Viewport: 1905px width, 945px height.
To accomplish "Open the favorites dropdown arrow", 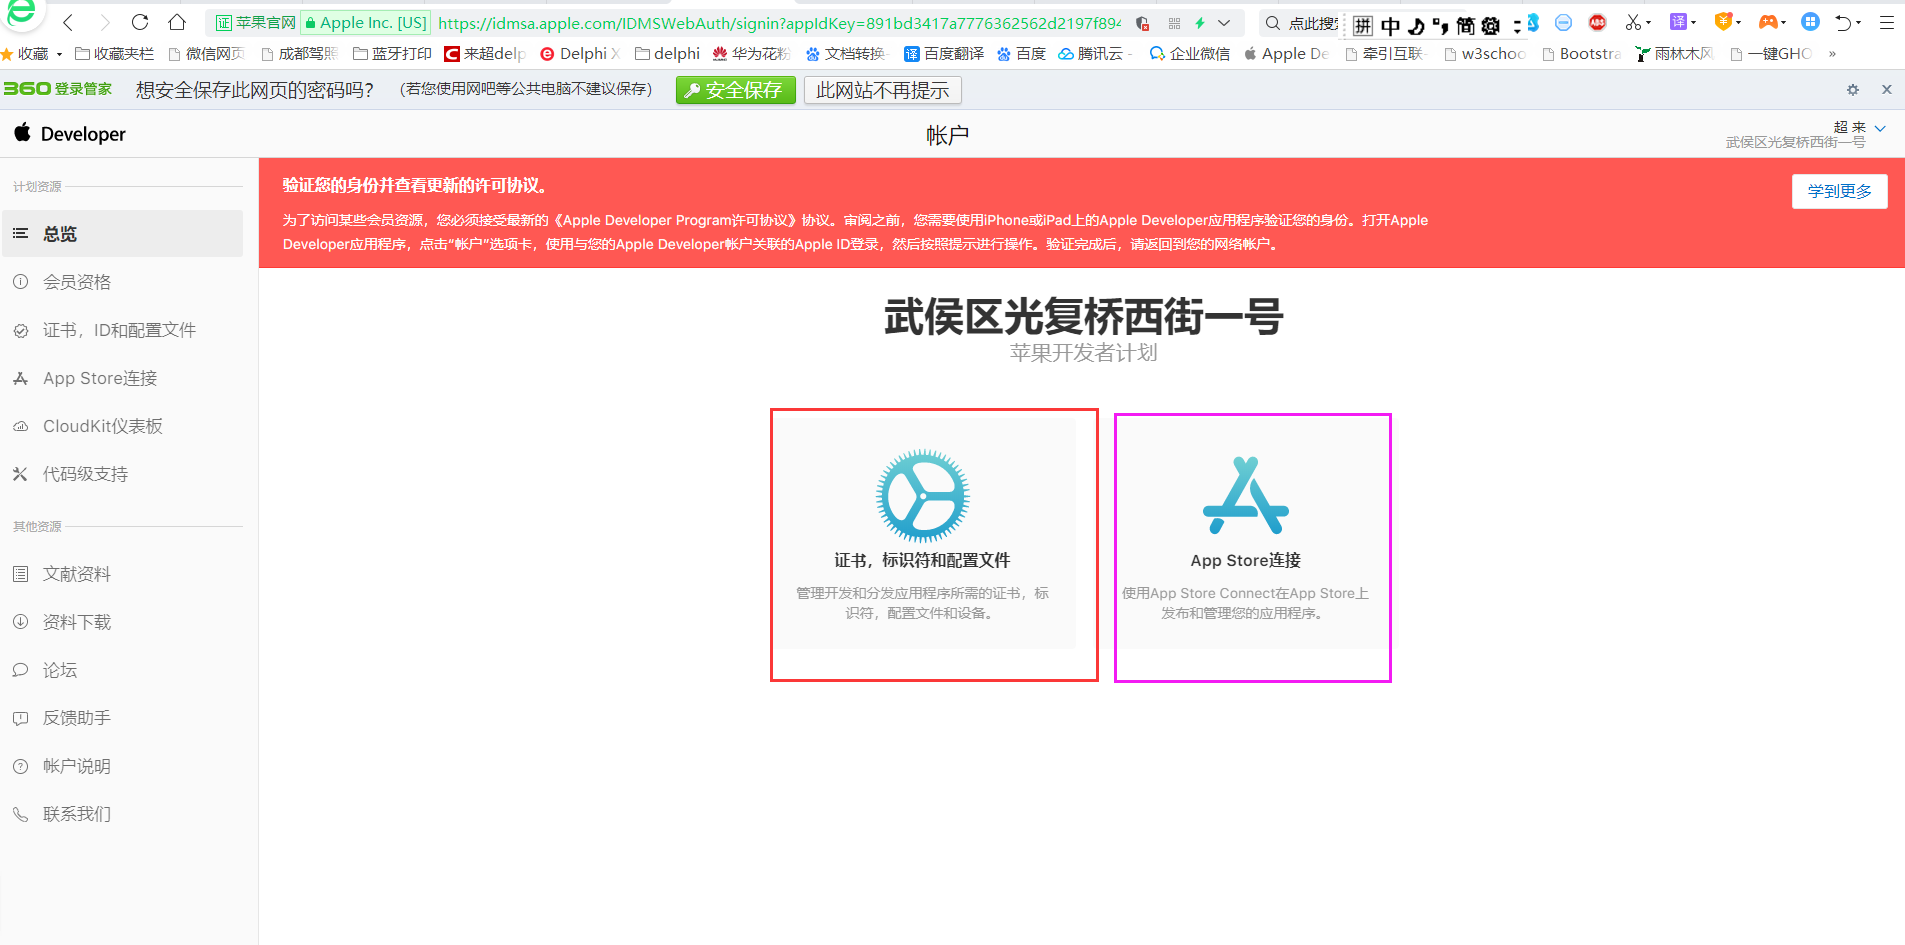I will click(x=60, y=54).
